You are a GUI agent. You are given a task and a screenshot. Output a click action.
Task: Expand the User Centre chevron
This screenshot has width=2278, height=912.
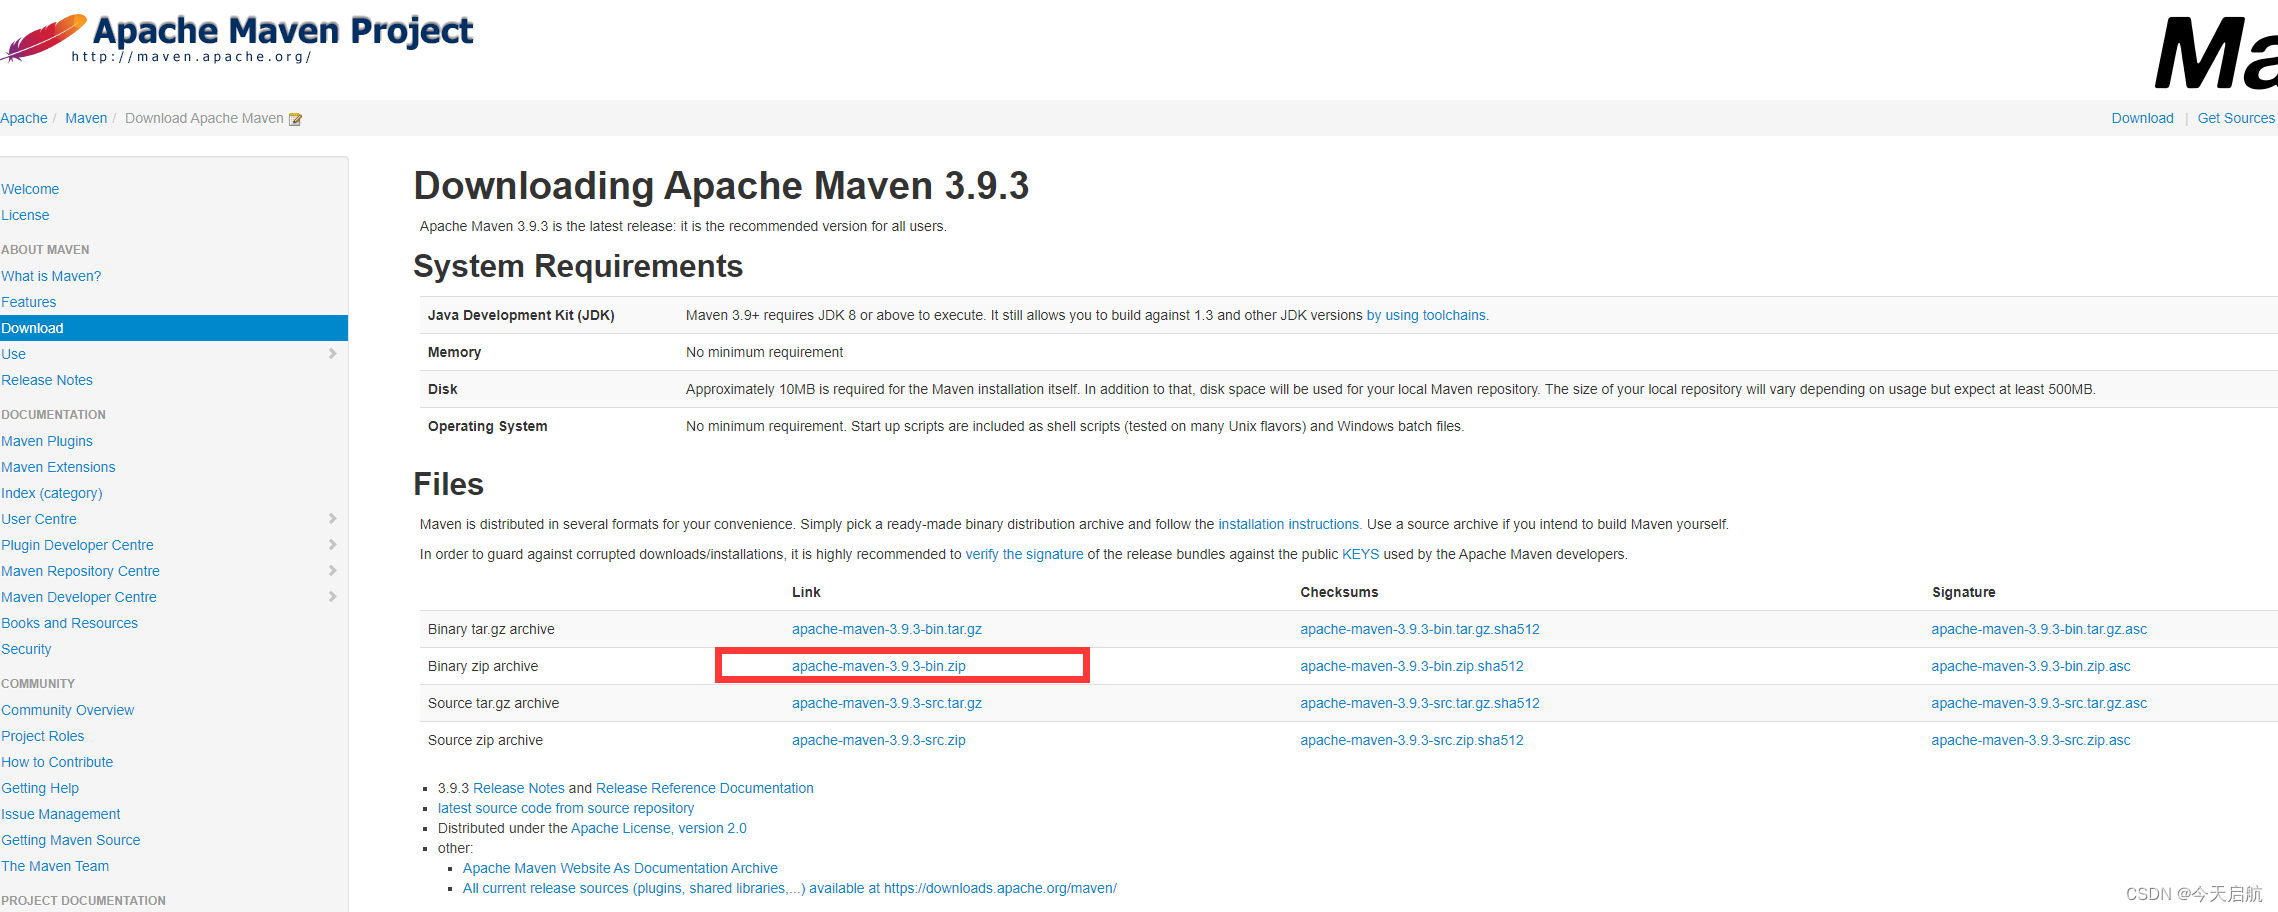[x=332, y=519]
